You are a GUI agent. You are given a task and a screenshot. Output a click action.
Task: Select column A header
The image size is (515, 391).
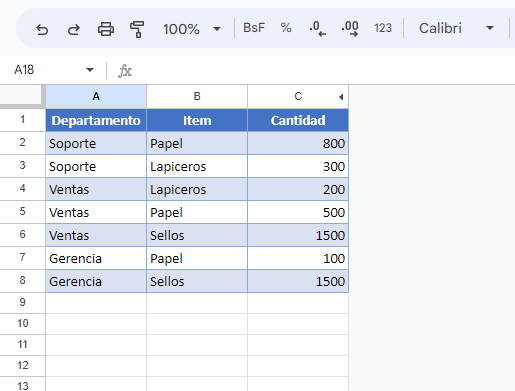tap(96, 97)
